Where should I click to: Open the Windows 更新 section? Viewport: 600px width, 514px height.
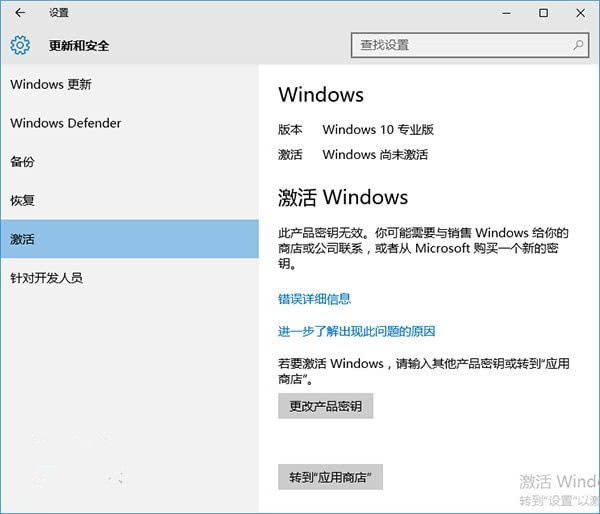[x=129, y=84]
